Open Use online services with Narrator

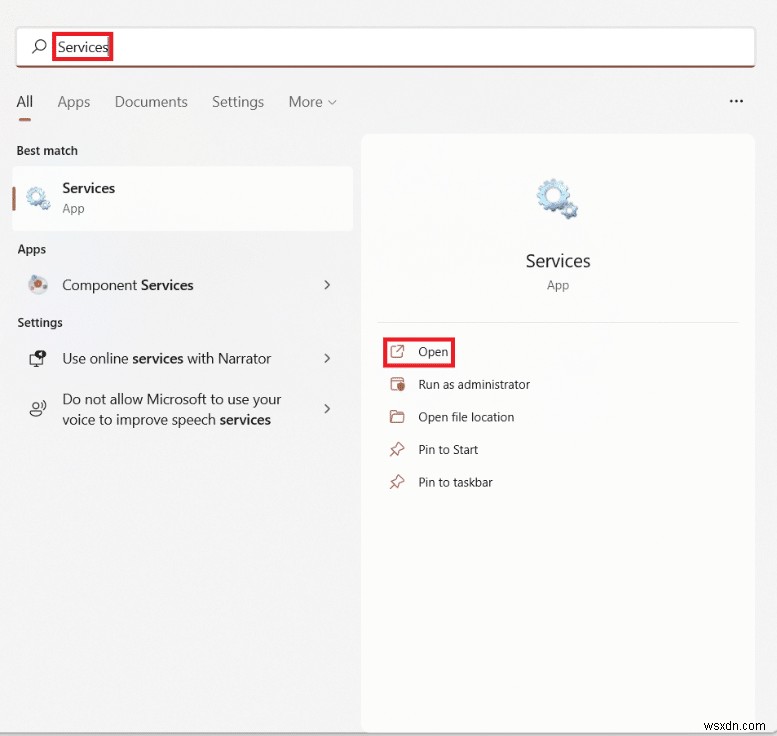(x=183, y=358)
